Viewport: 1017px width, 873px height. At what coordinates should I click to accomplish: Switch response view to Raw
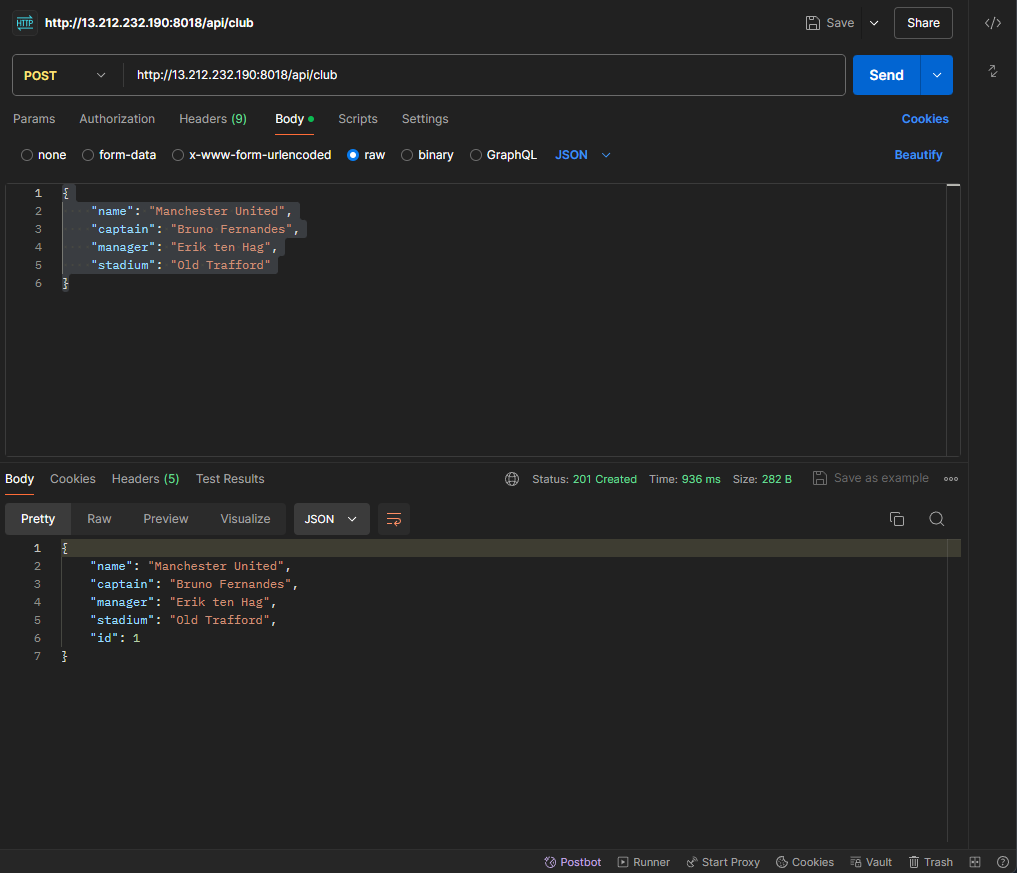99,519
